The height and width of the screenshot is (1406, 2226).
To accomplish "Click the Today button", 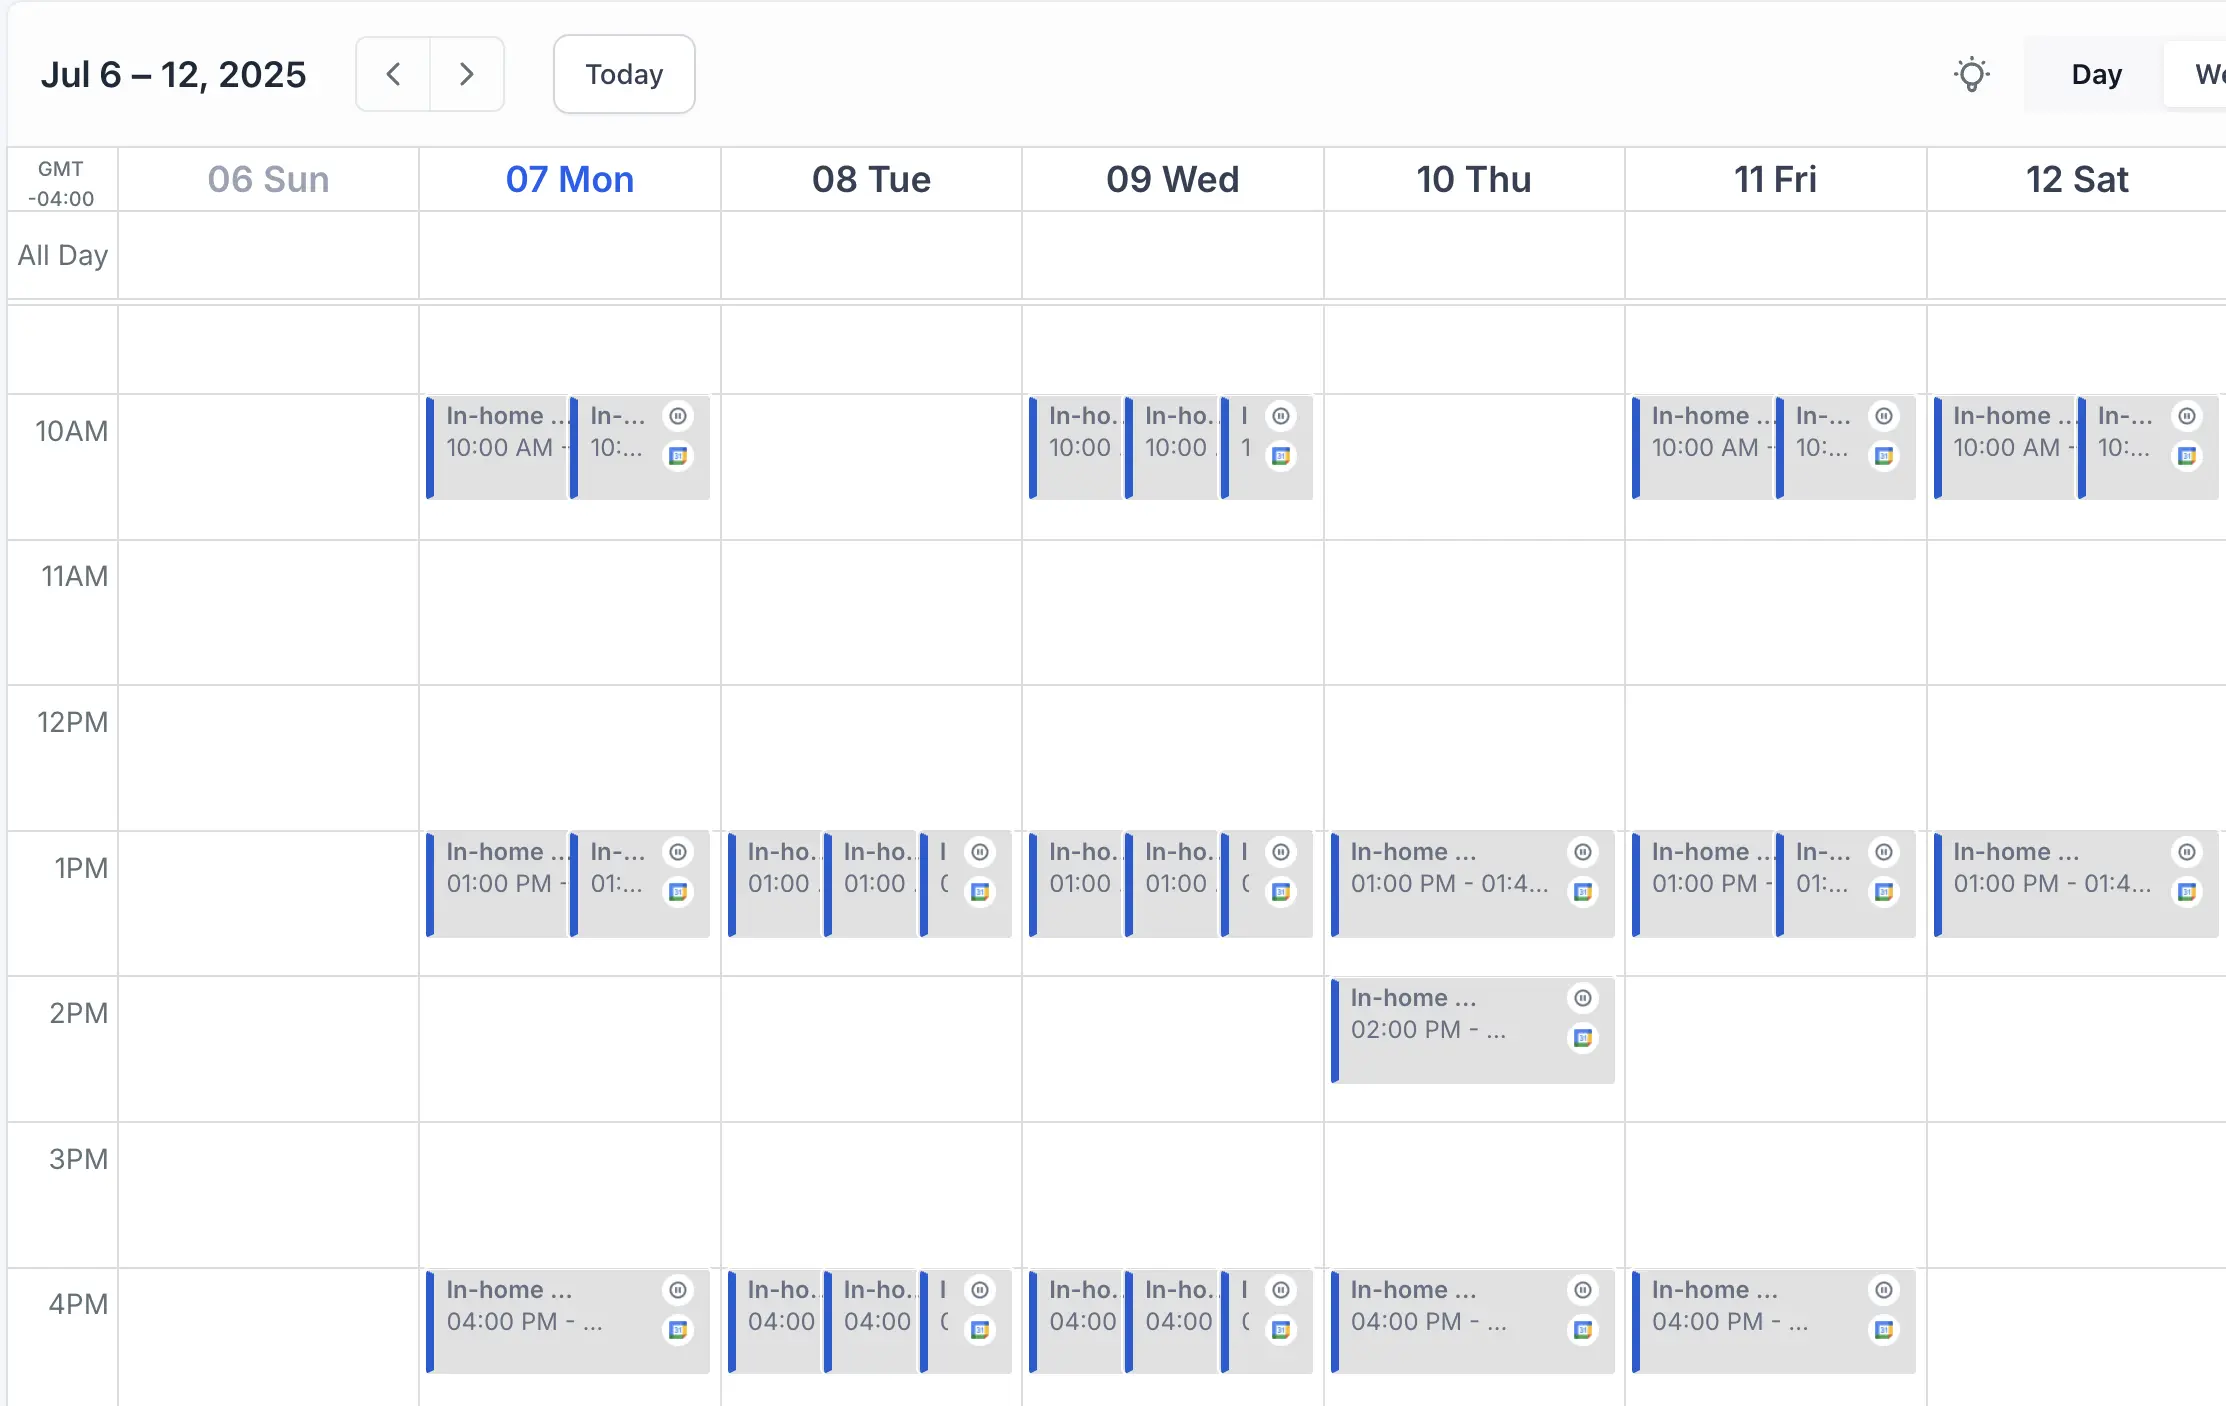I will coord(624,74).
